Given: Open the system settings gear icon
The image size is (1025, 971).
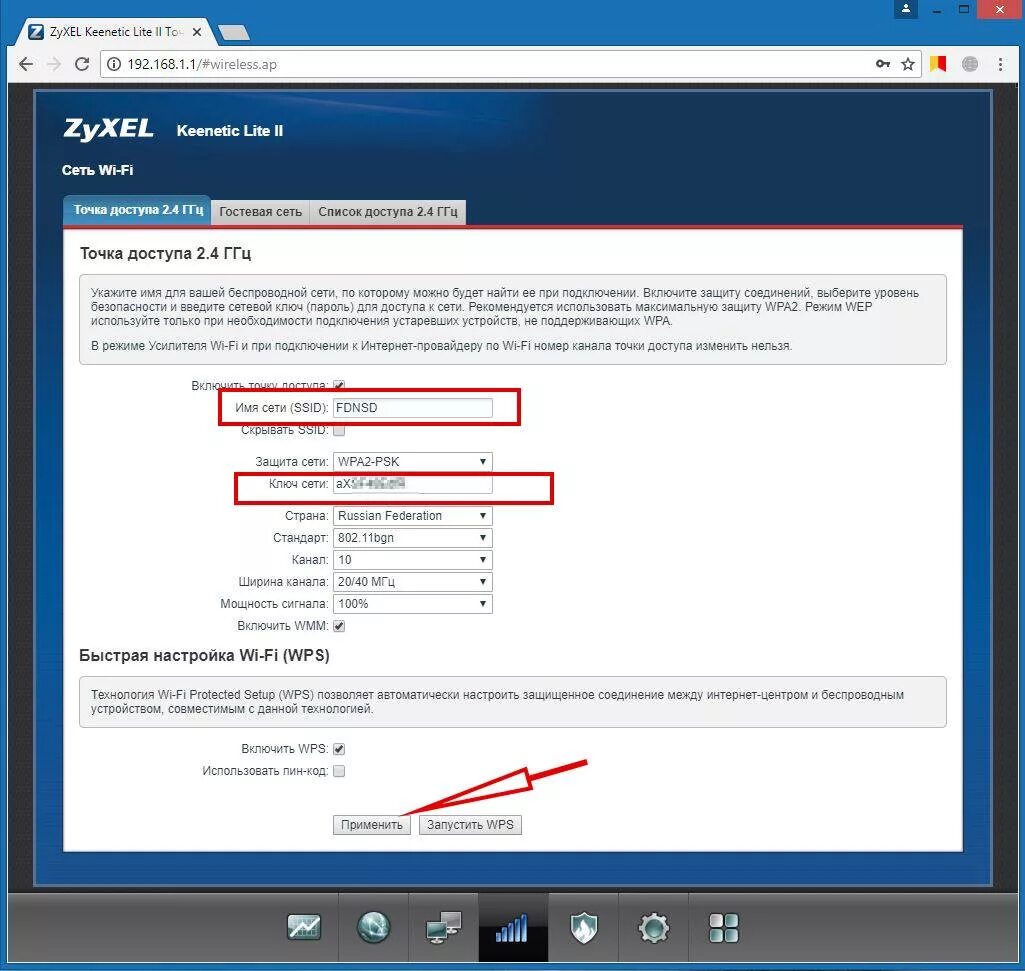Looking at the screenshot, I should 654,927.
